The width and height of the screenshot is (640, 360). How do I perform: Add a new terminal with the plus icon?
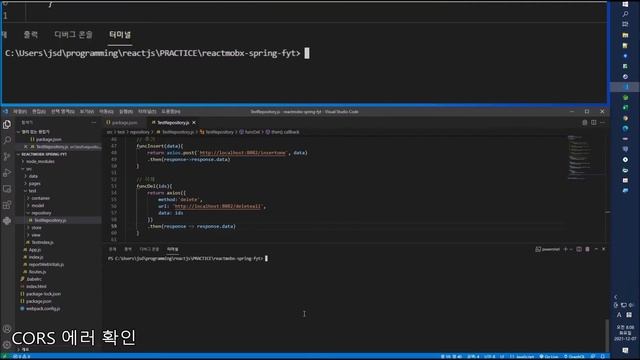(566, 249)
